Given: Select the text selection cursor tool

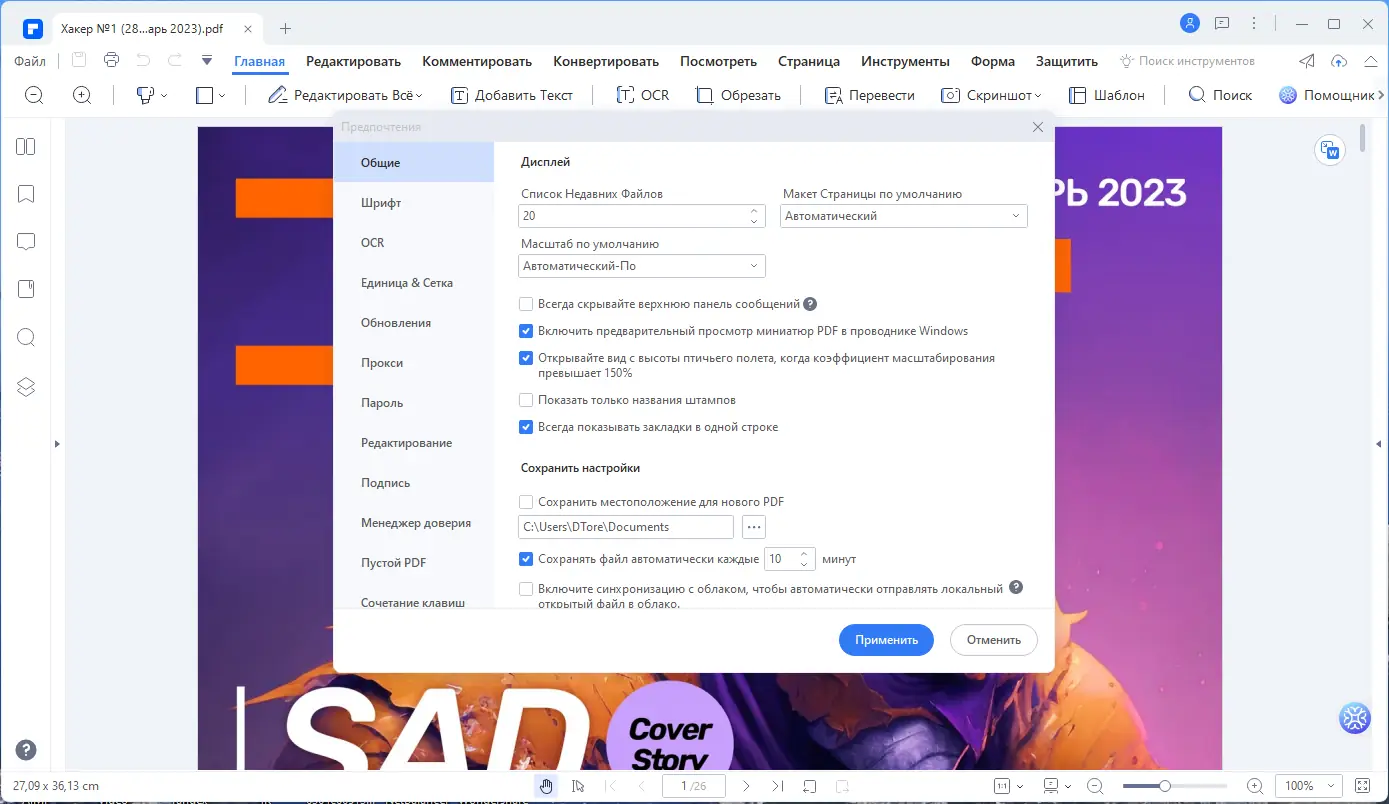Looking at the screenshot, I should tap(578, 786).
